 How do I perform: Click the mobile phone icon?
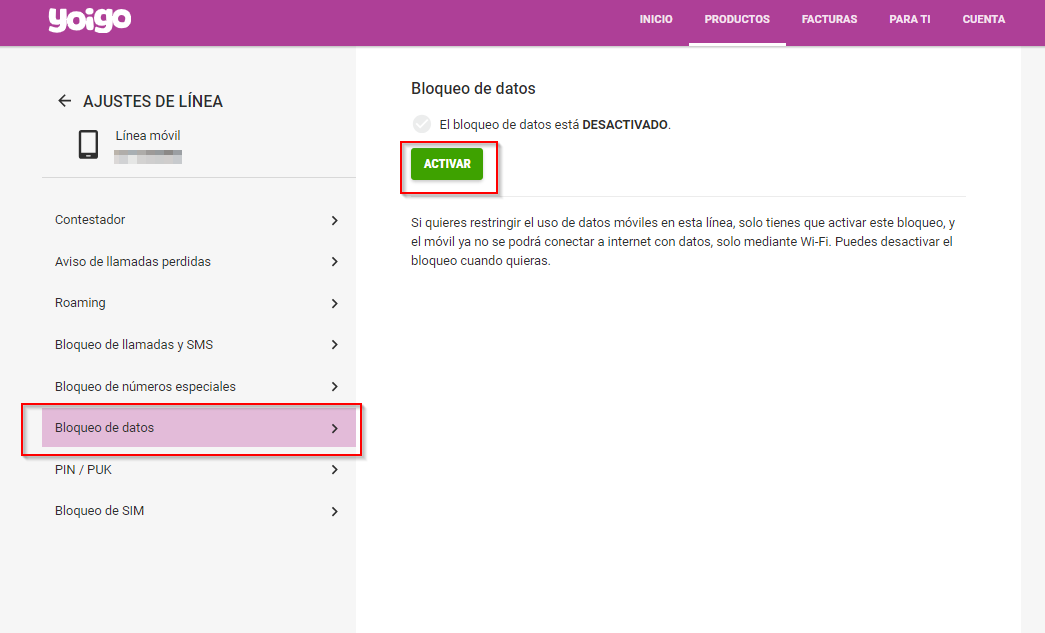(x=88, y=145)
